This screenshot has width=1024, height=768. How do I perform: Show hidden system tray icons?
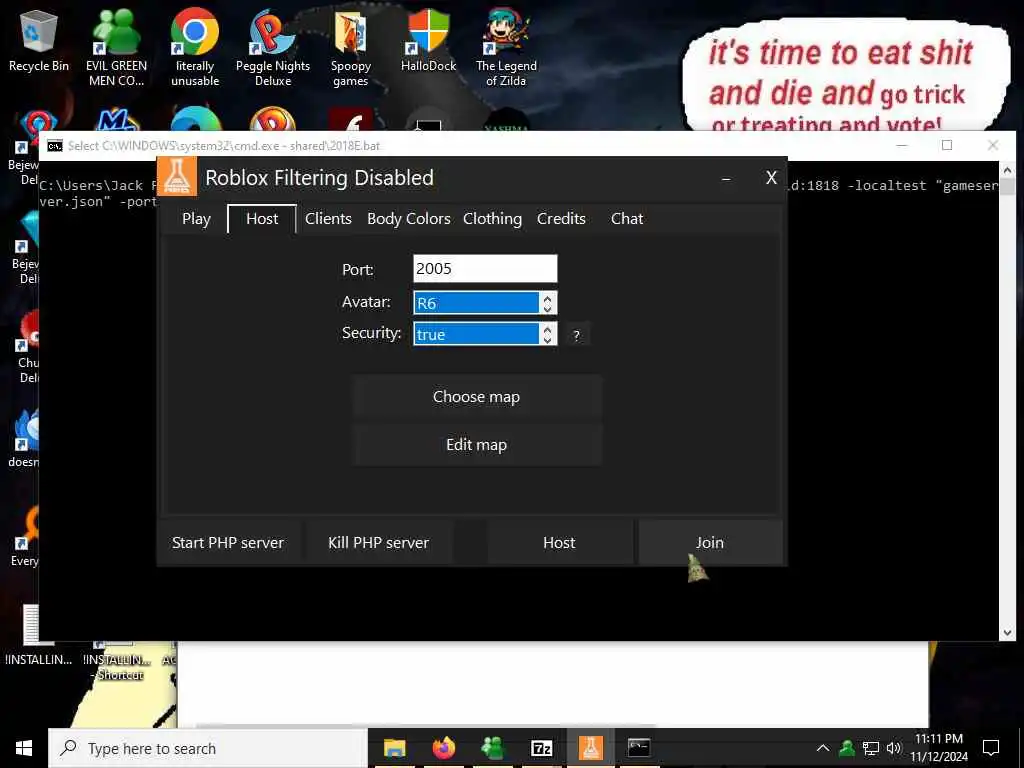pyautogui.click(x=823, y=748)
